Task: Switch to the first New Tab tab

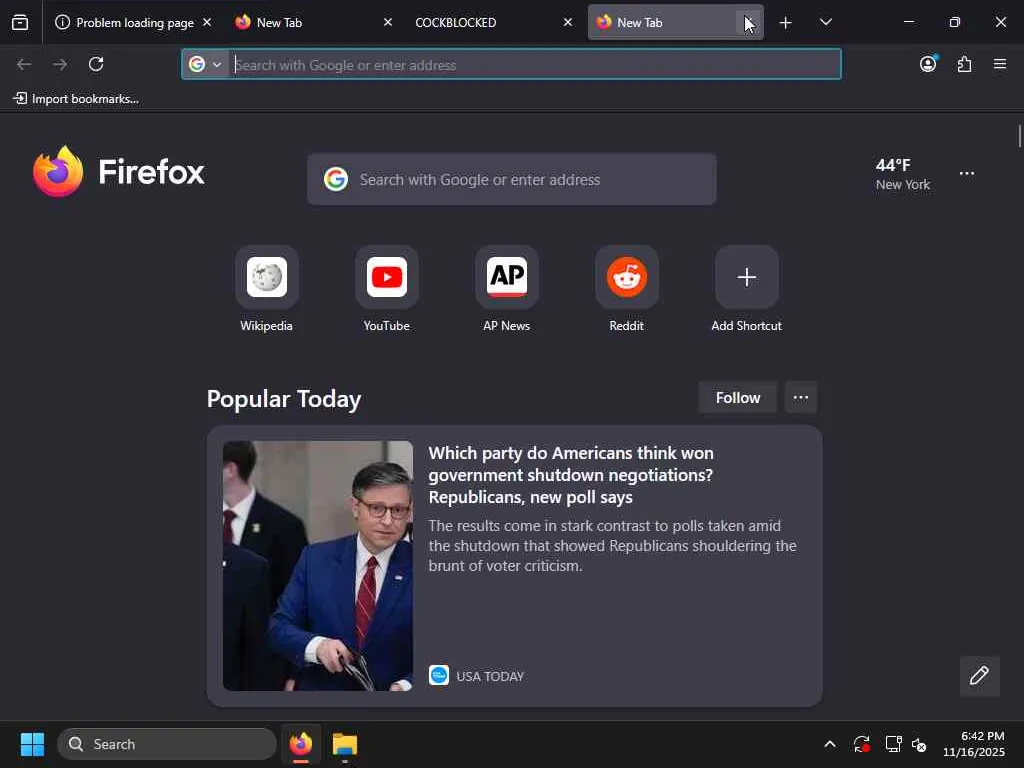Action: pos(312,22)
